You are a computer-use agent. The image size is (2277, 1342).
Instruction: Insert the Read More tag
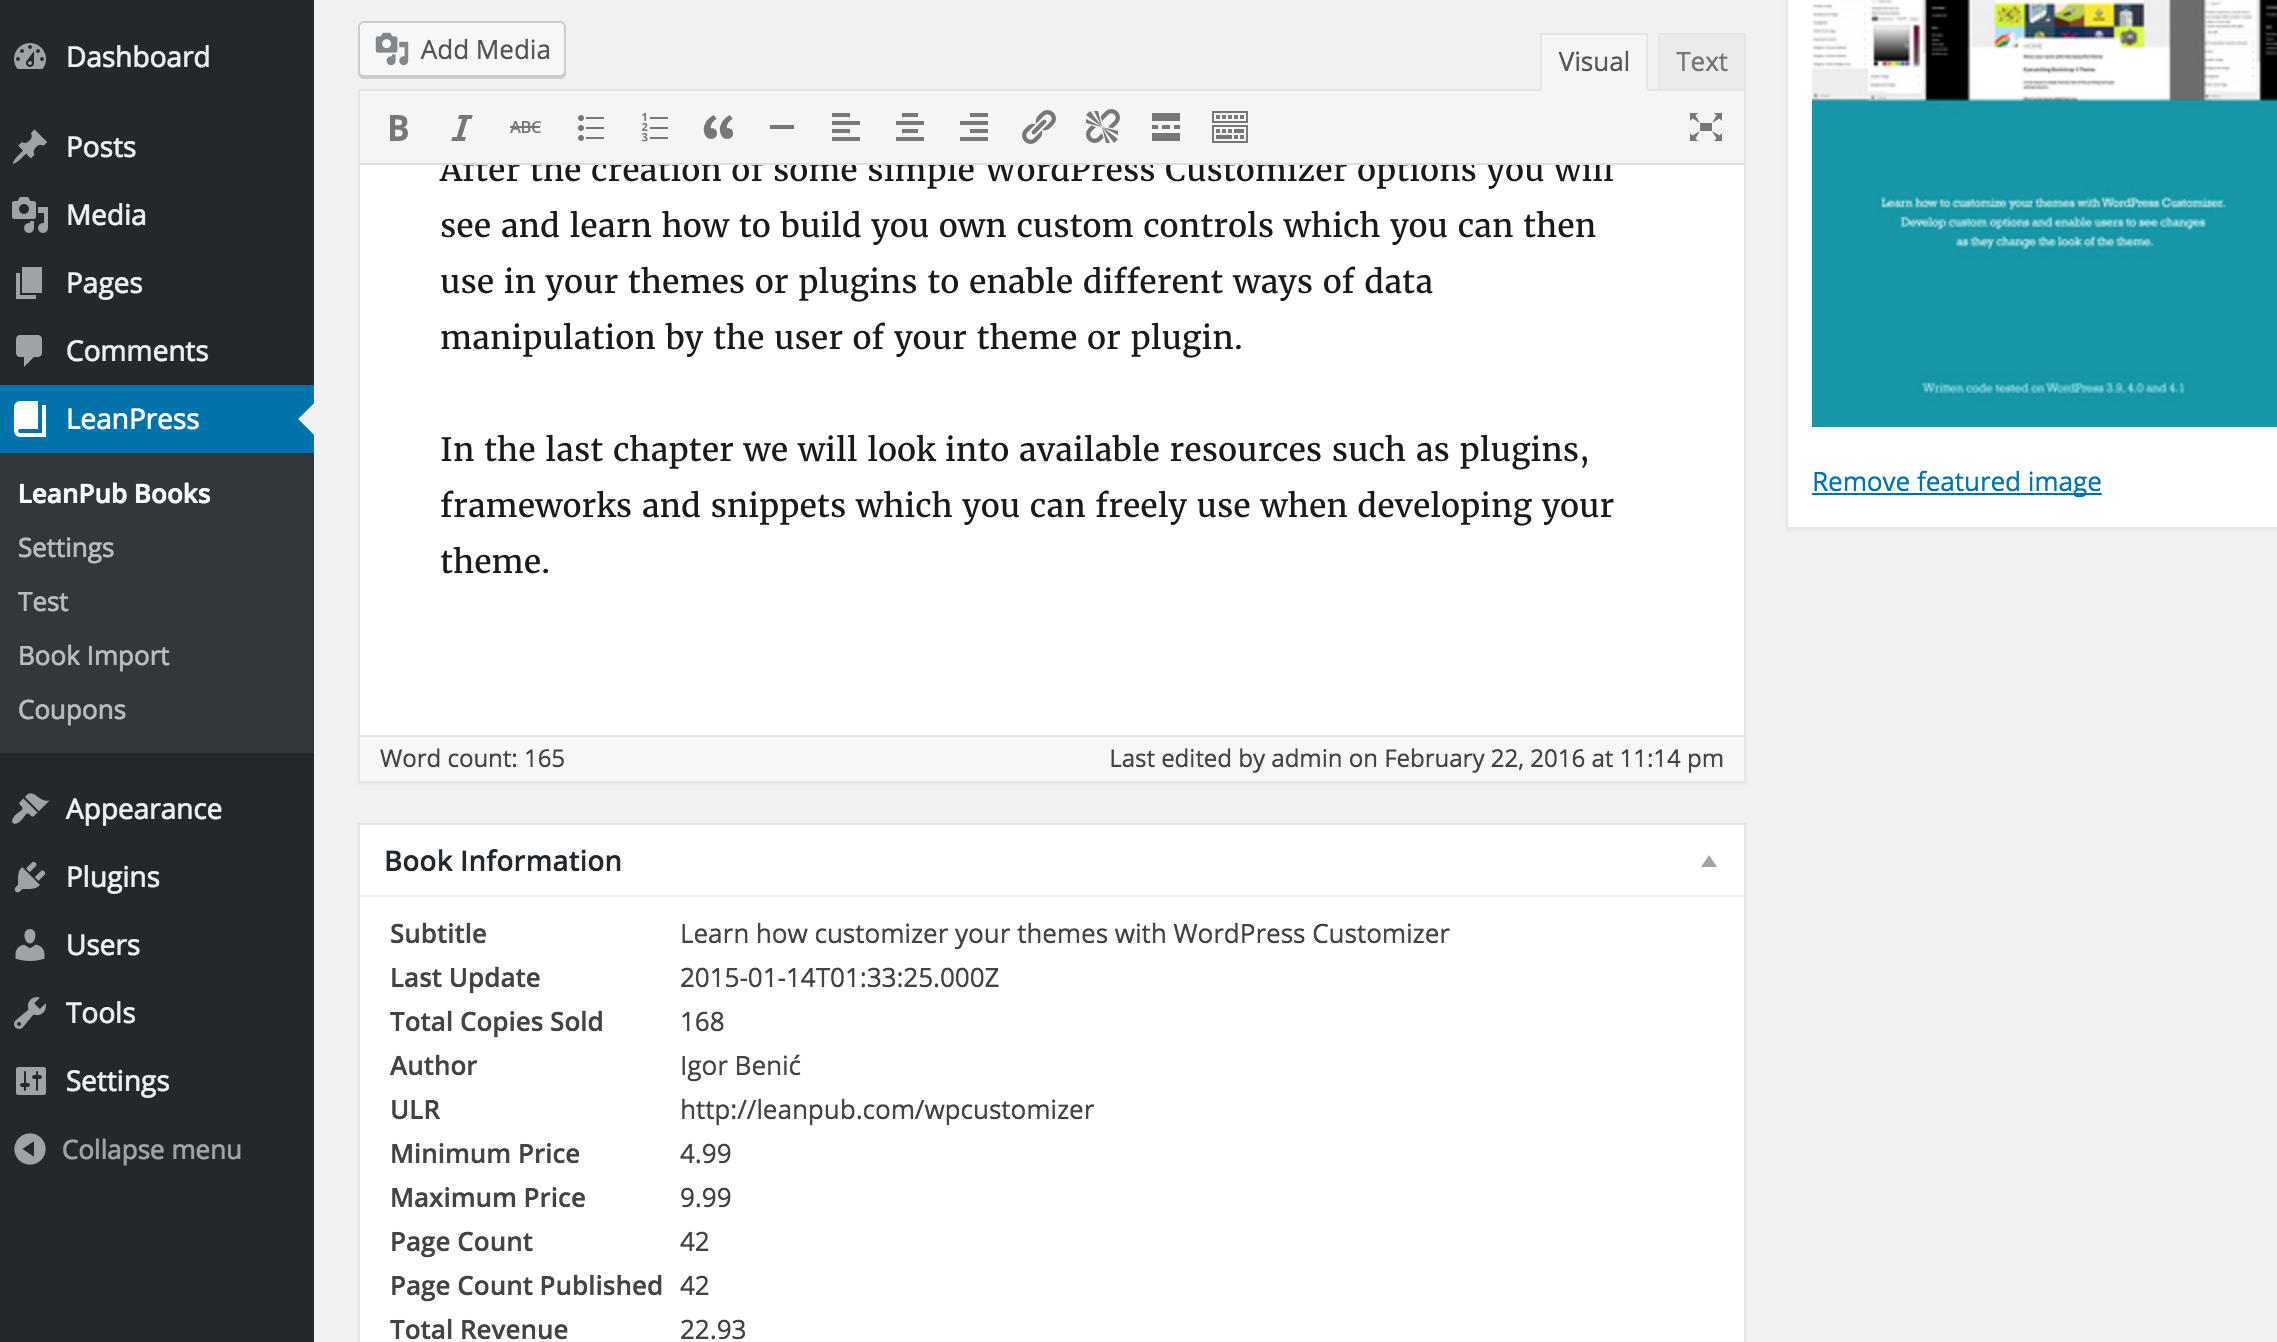pos(1166,127)
